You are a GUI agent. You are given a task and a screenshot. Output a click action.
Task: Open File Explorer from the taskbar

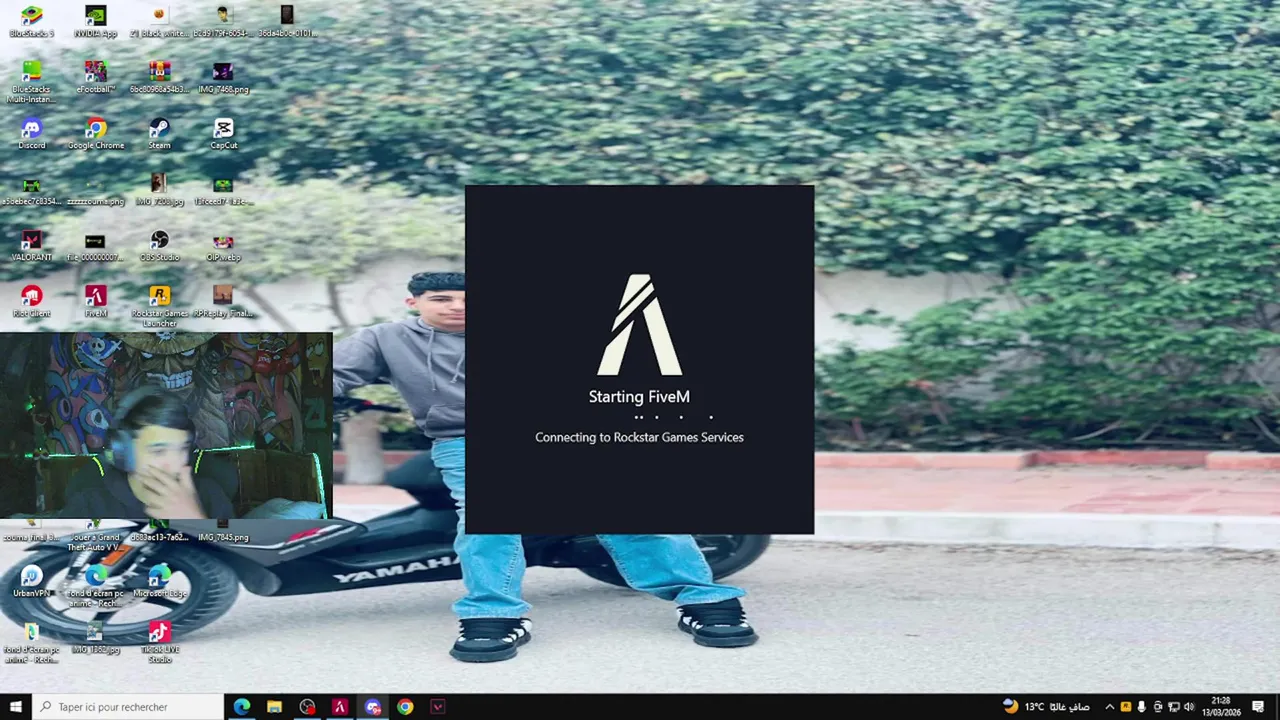(274, 707)
